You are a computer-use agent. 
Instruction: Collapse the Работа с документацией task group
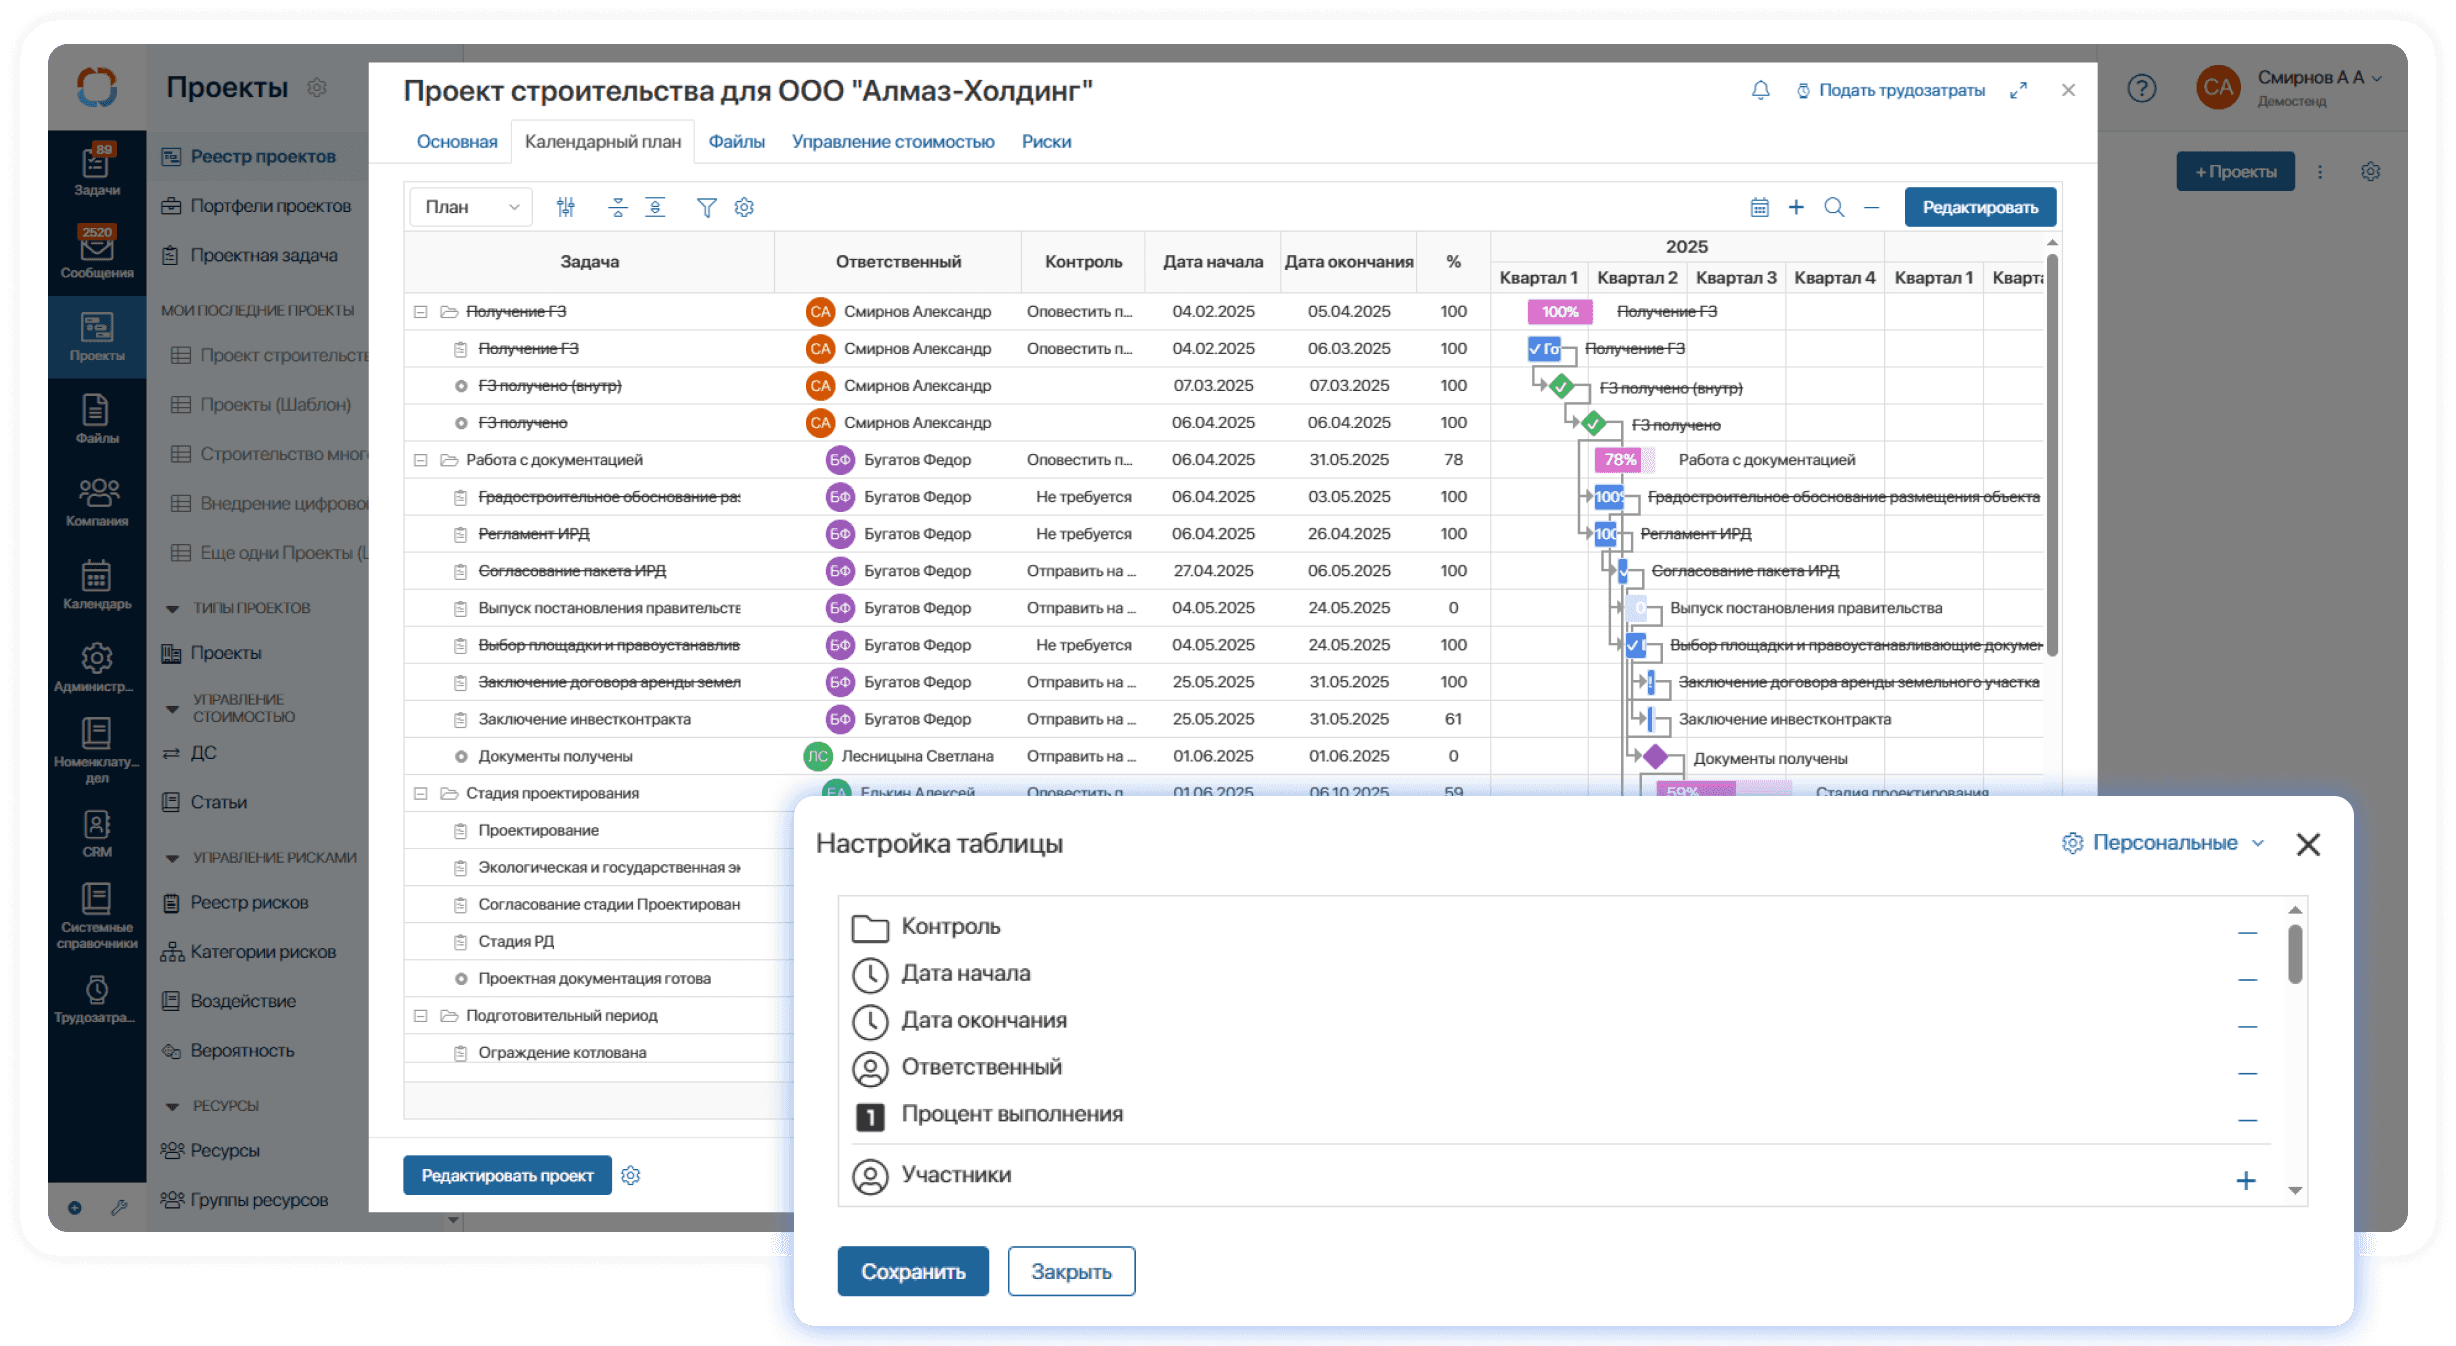click(421, 460)
